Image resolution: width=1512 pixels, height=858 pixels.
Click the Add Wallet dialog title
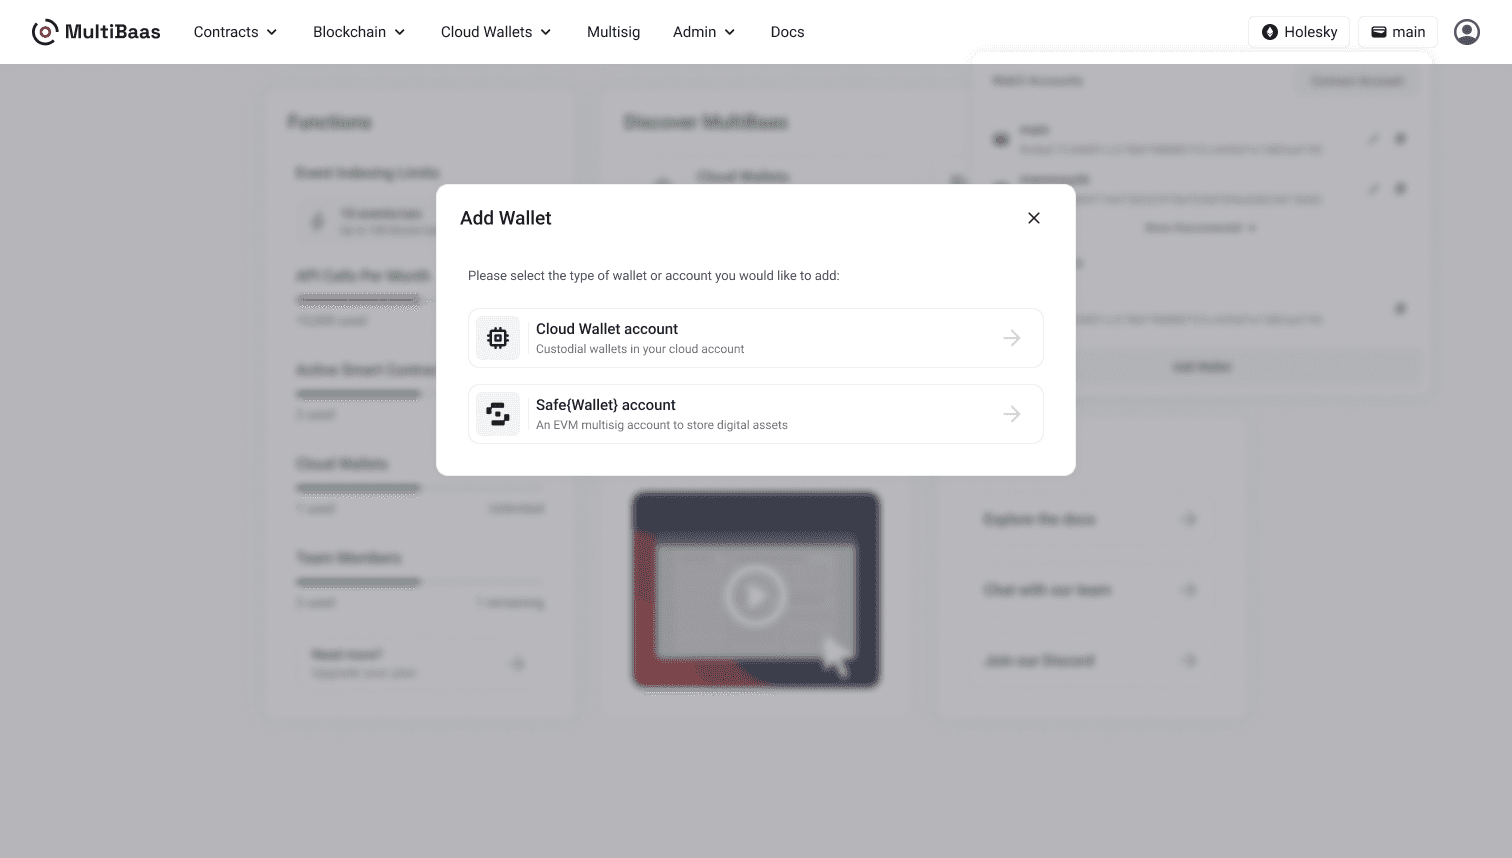(506, 218)
